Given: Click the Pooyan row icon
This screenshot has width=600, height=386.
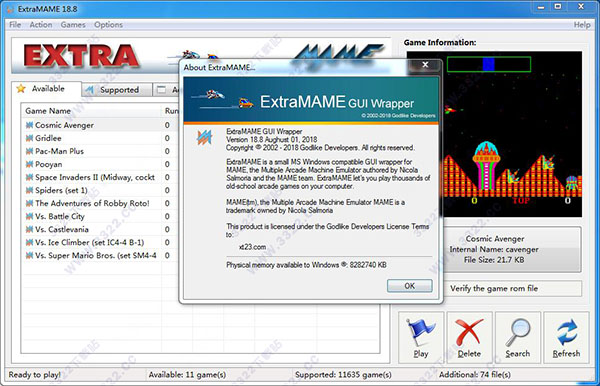Looking at the screenshot, I should pyautogui.click(x=29, y=164).
